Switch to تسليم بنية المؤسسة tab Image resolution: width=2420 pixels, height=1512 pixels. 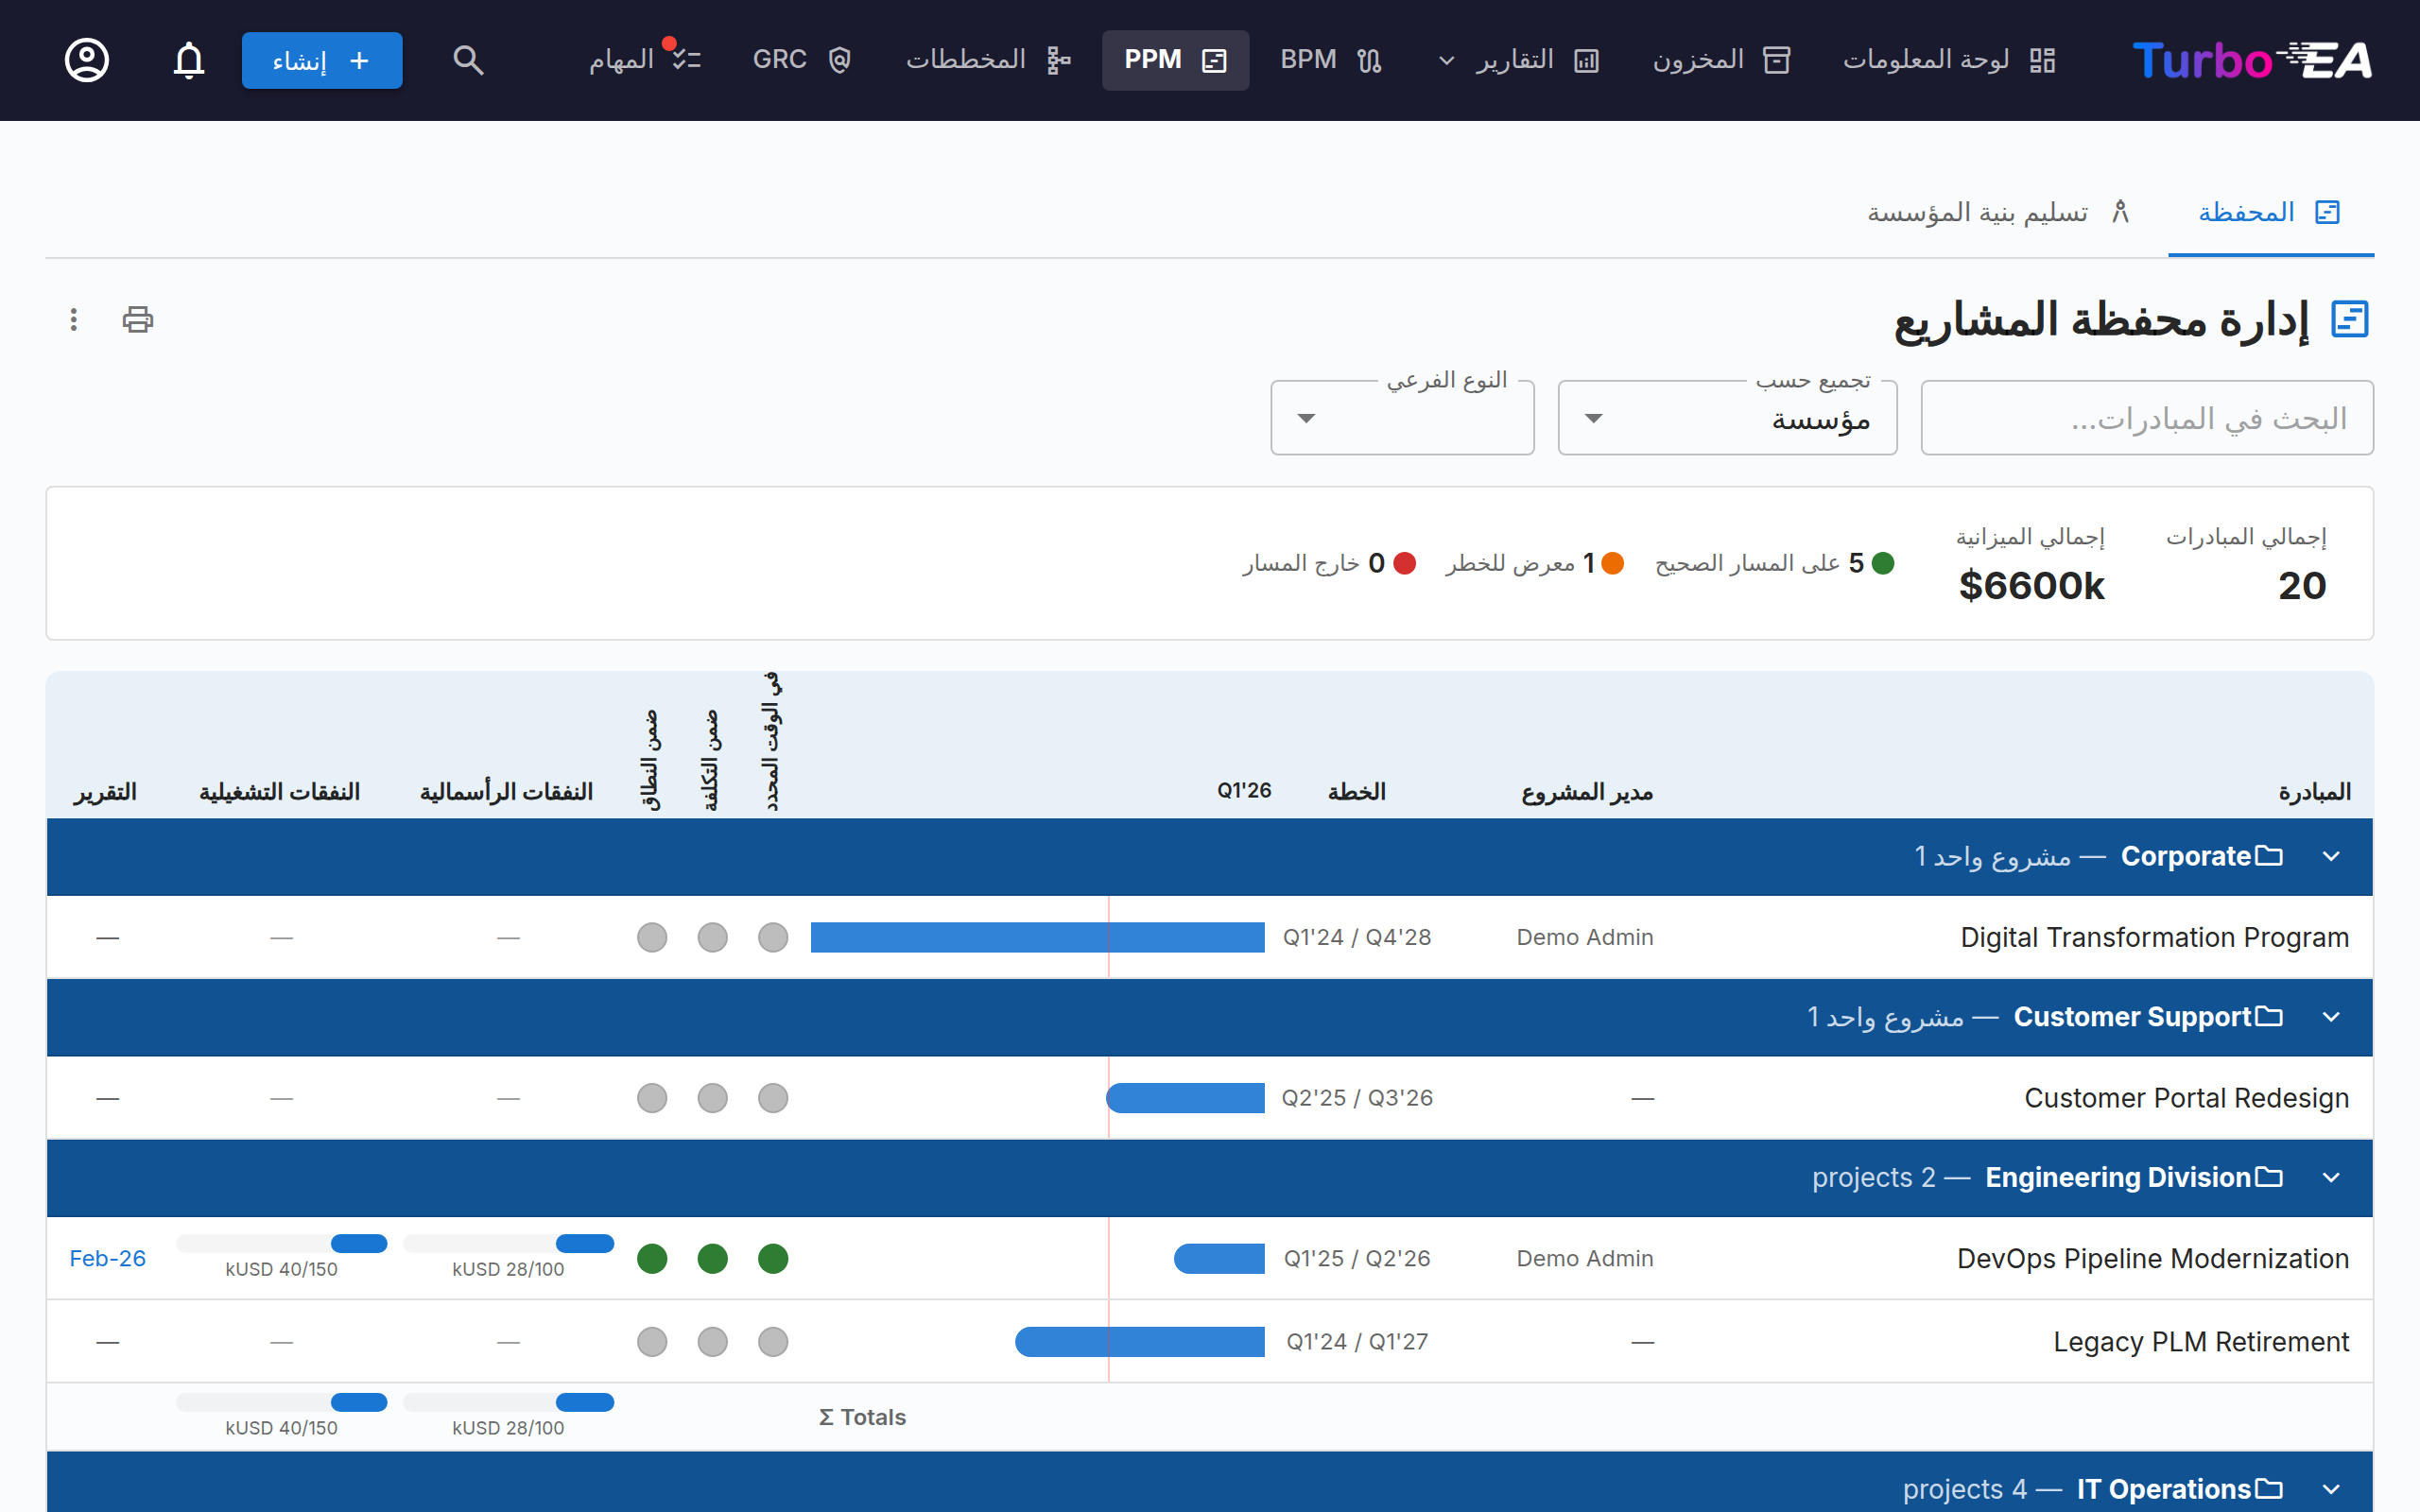(x=1998, y=212)
